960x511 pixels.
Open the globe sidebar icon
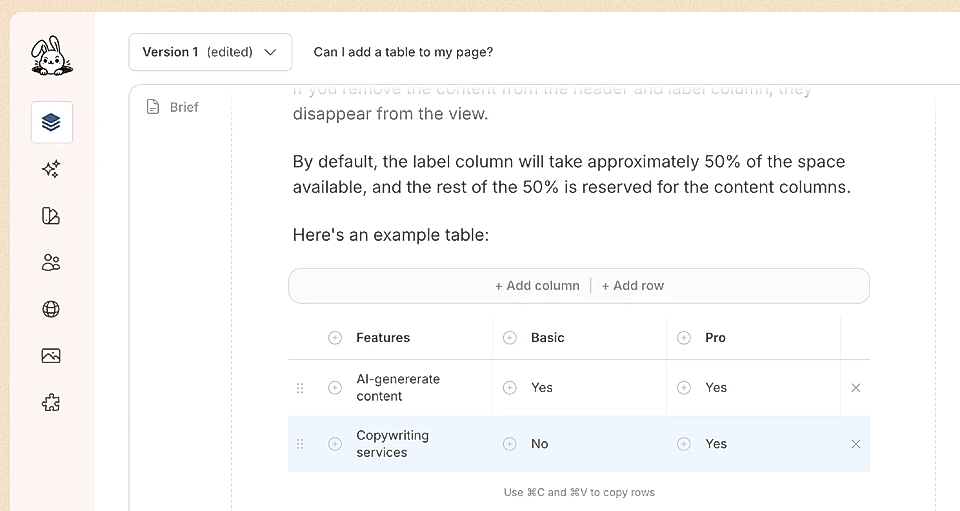(51, 309)
